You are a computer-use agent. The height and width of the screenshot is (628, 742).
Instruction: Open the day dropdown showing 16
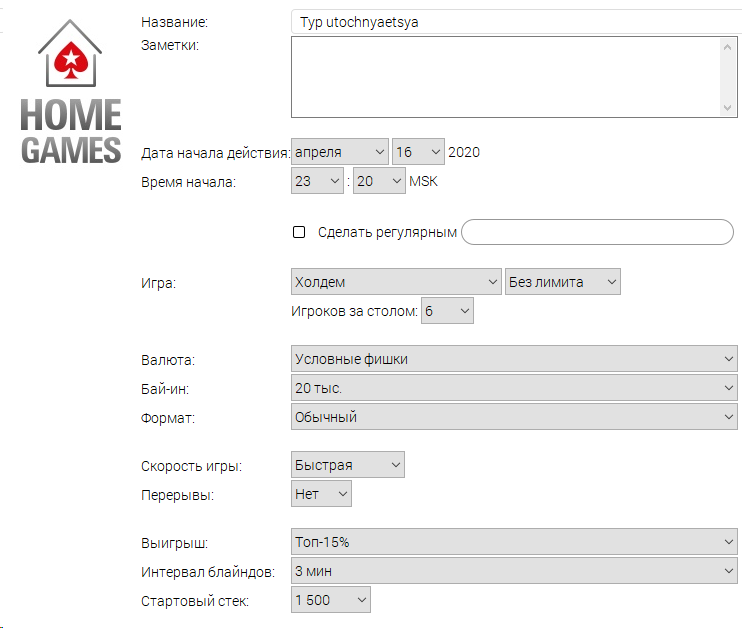pos(418,152)
